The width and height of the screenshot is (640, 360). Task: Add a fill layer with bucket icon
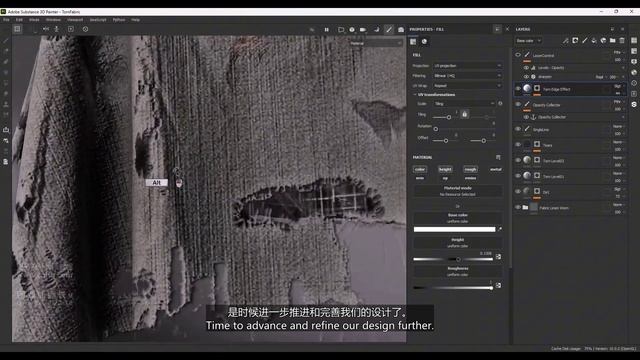click(x=594, y=40)
